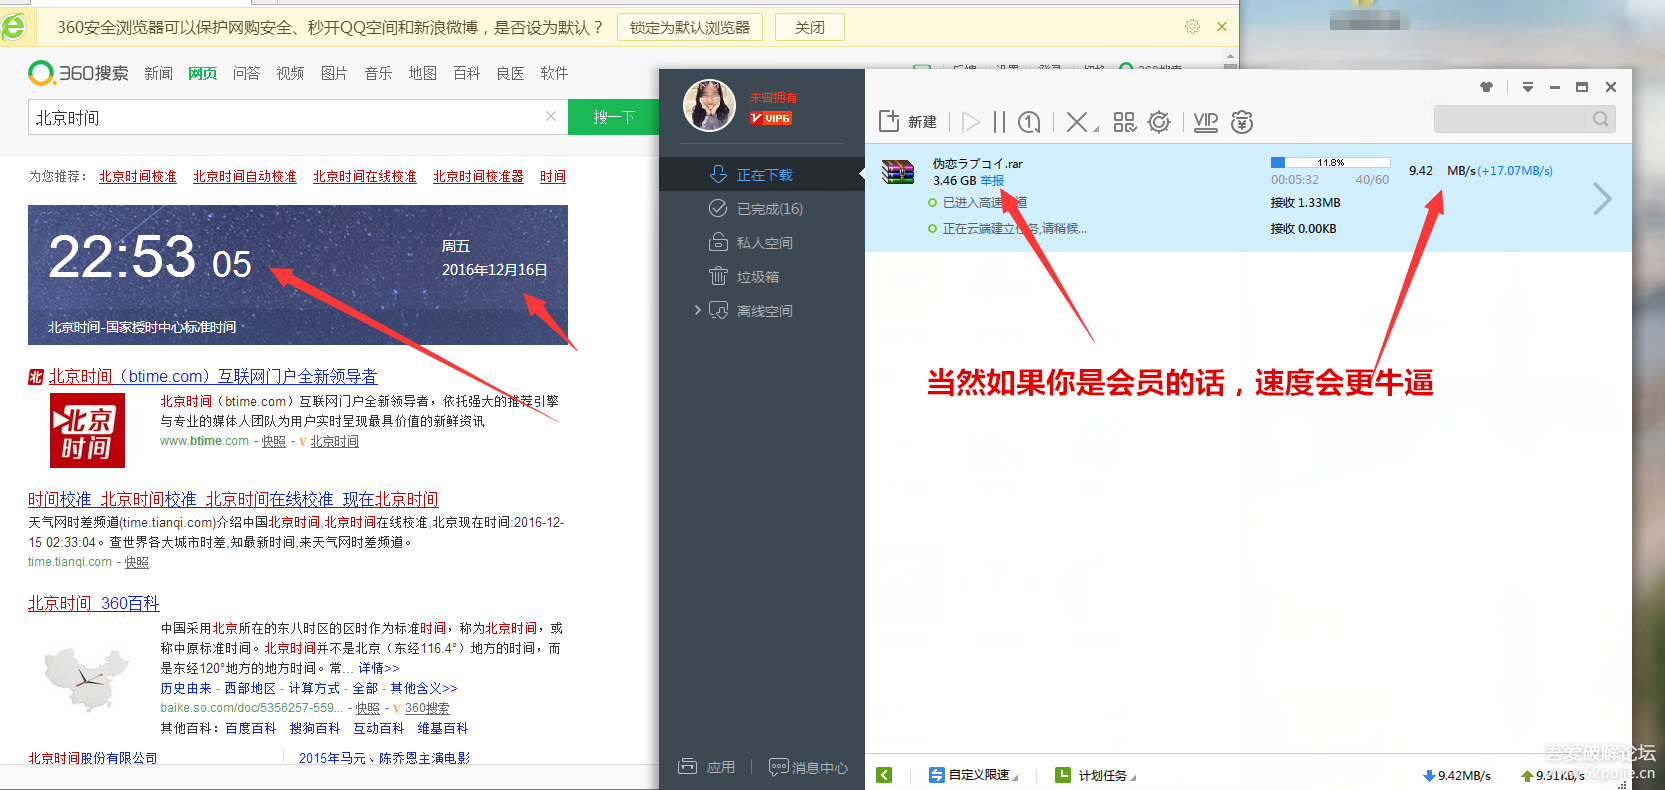The height and width of the screenshot is (790, 1665).
Task: Click the VIP6 badge under username
Action: point(771,118)
